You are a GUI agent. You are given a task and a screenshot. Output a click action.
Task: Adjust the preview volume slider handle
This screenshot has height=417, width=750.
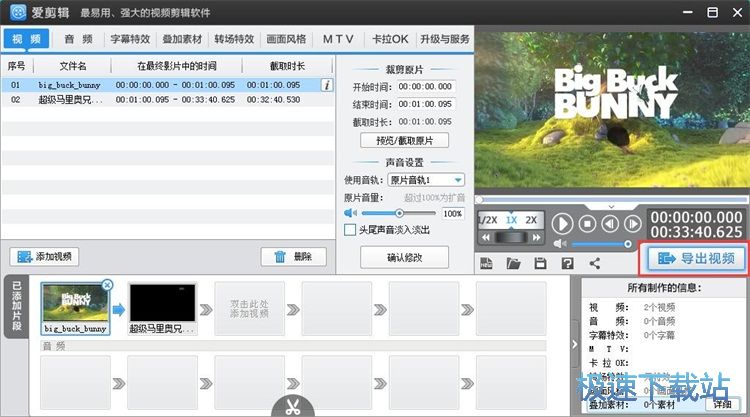click(x=628, y=244)
